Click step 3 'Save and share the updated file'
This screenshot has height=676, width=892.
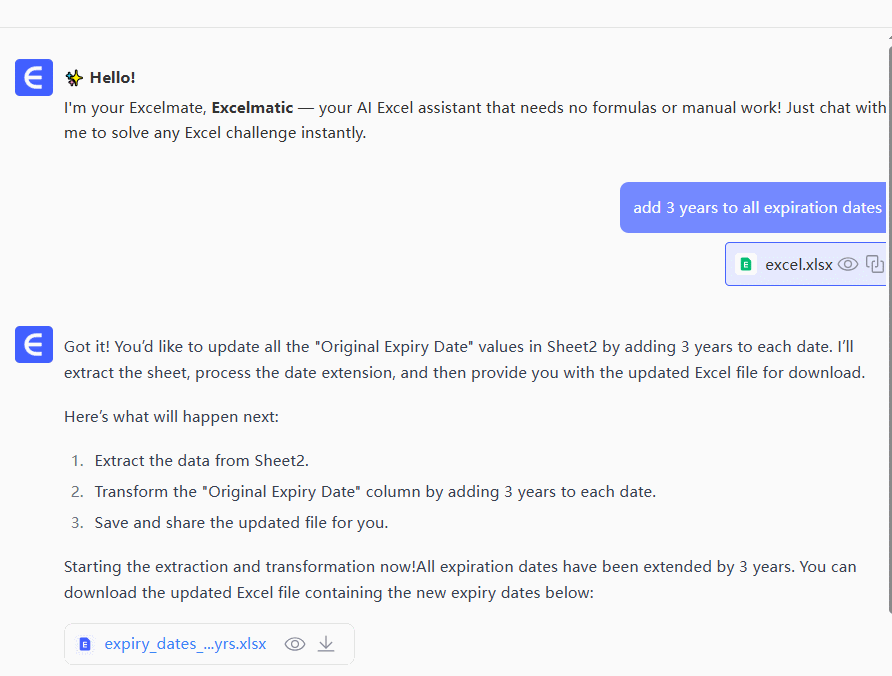[x=241, y=522]
